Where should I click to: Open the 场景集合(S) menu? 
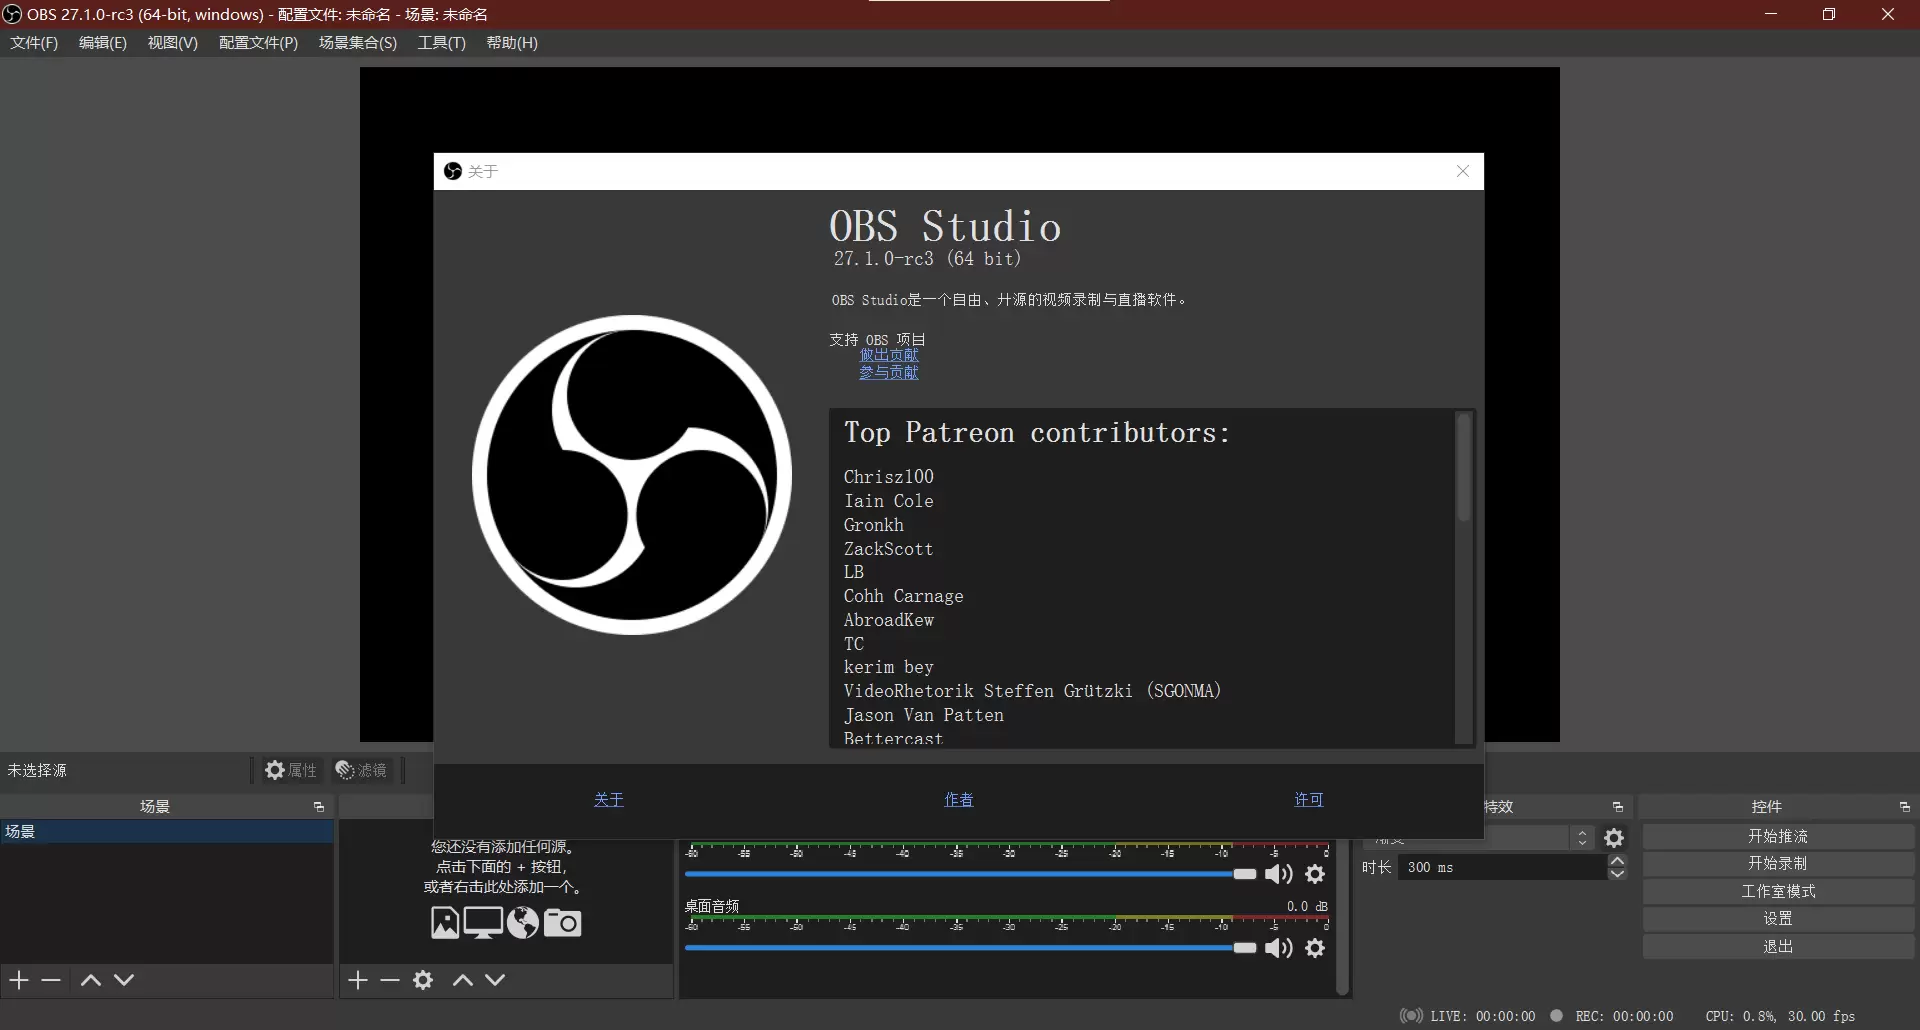coord(358,43)
